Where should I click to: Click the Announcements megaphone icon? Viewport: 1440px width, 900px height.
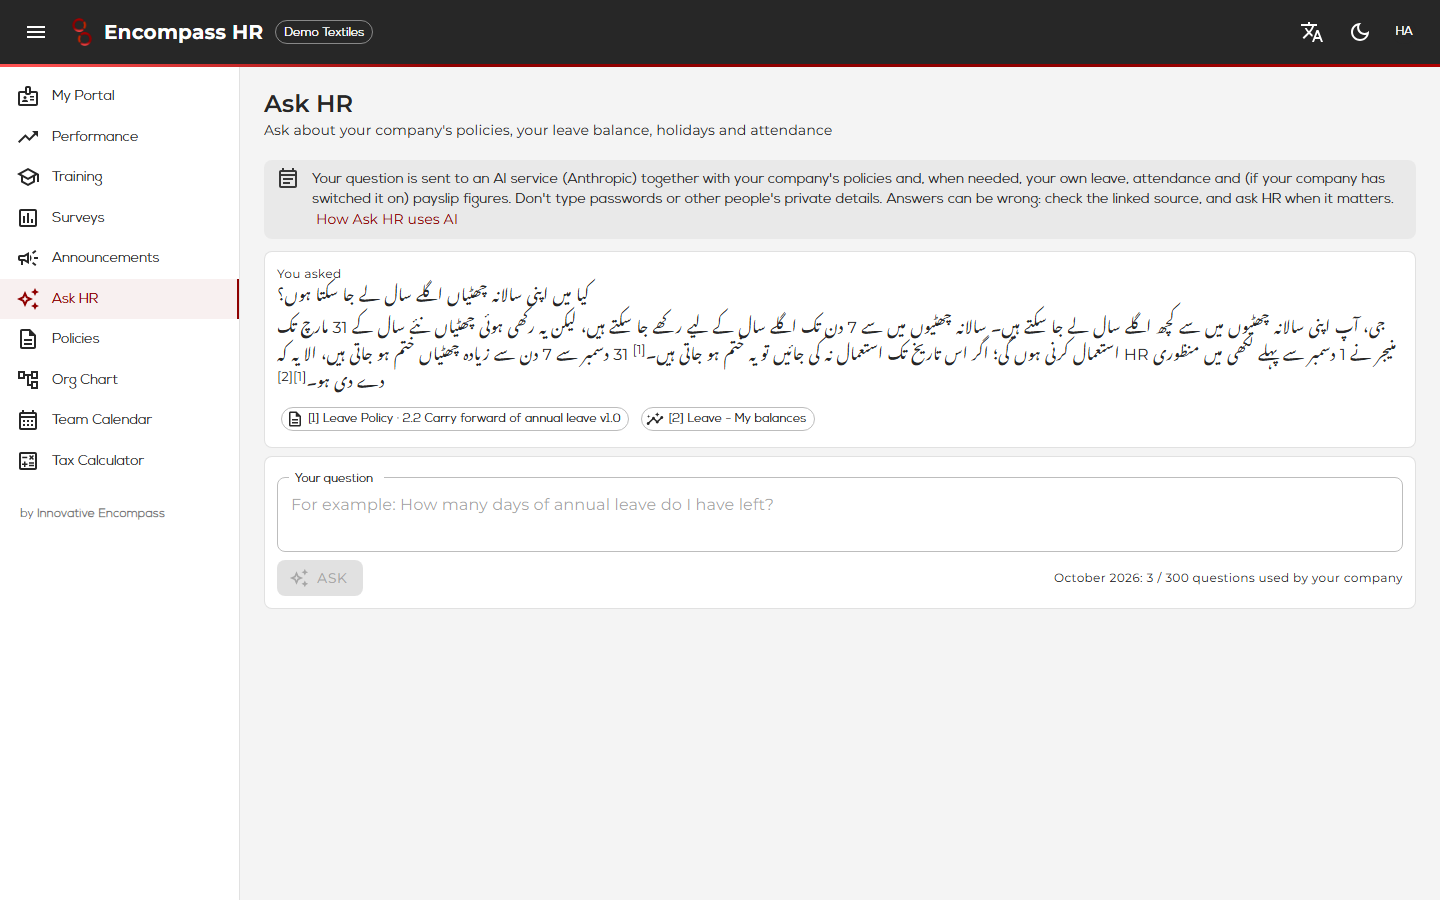click(x=28, y=258)
